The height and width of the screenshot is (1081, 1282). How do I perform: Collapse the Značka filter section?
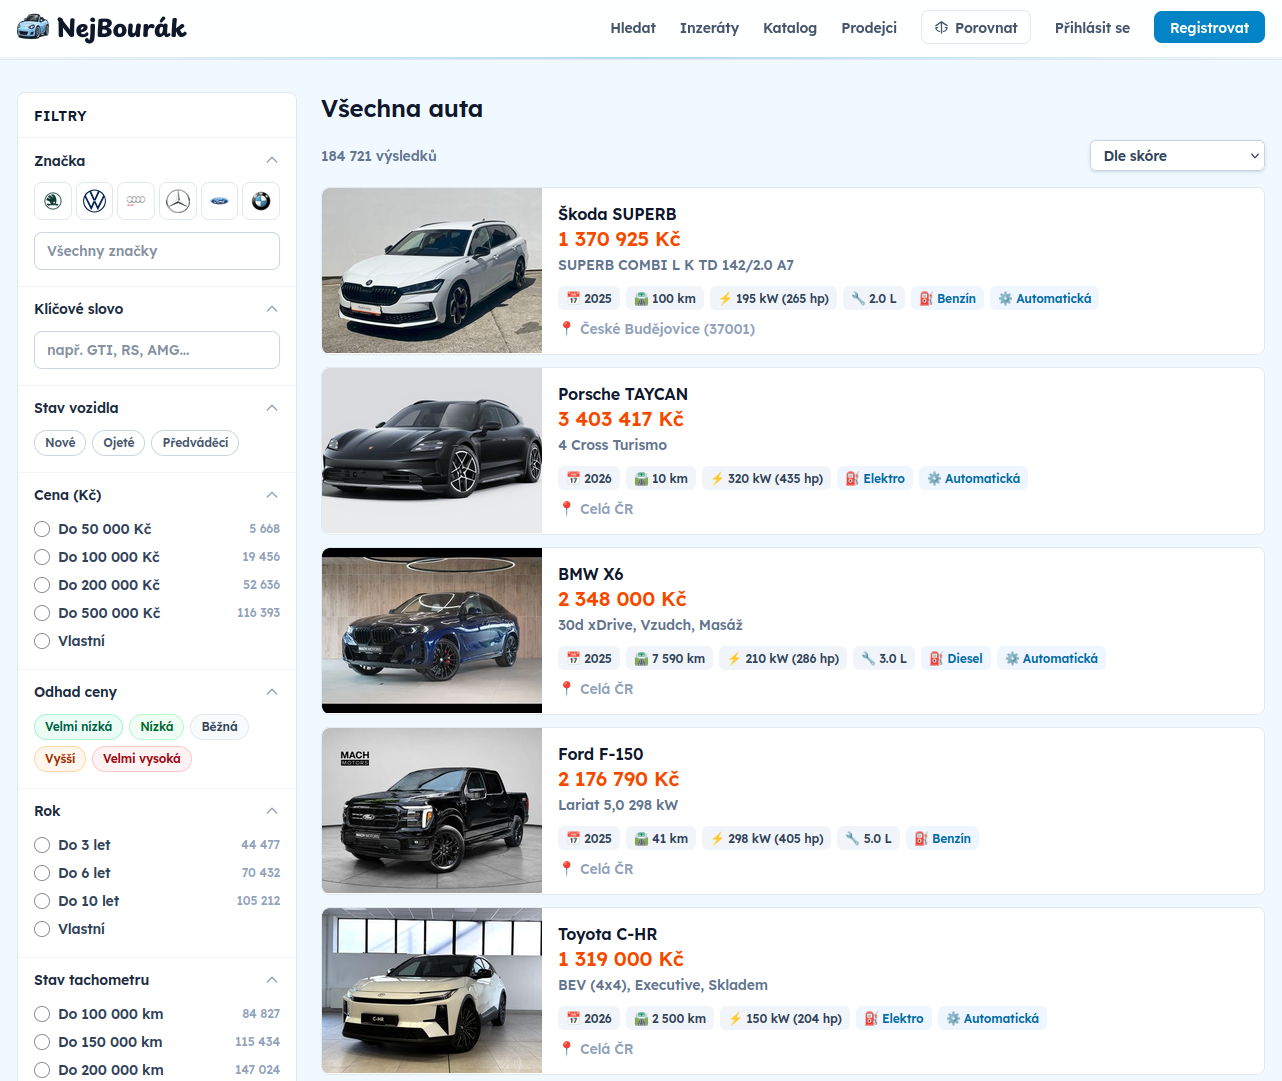272,161
